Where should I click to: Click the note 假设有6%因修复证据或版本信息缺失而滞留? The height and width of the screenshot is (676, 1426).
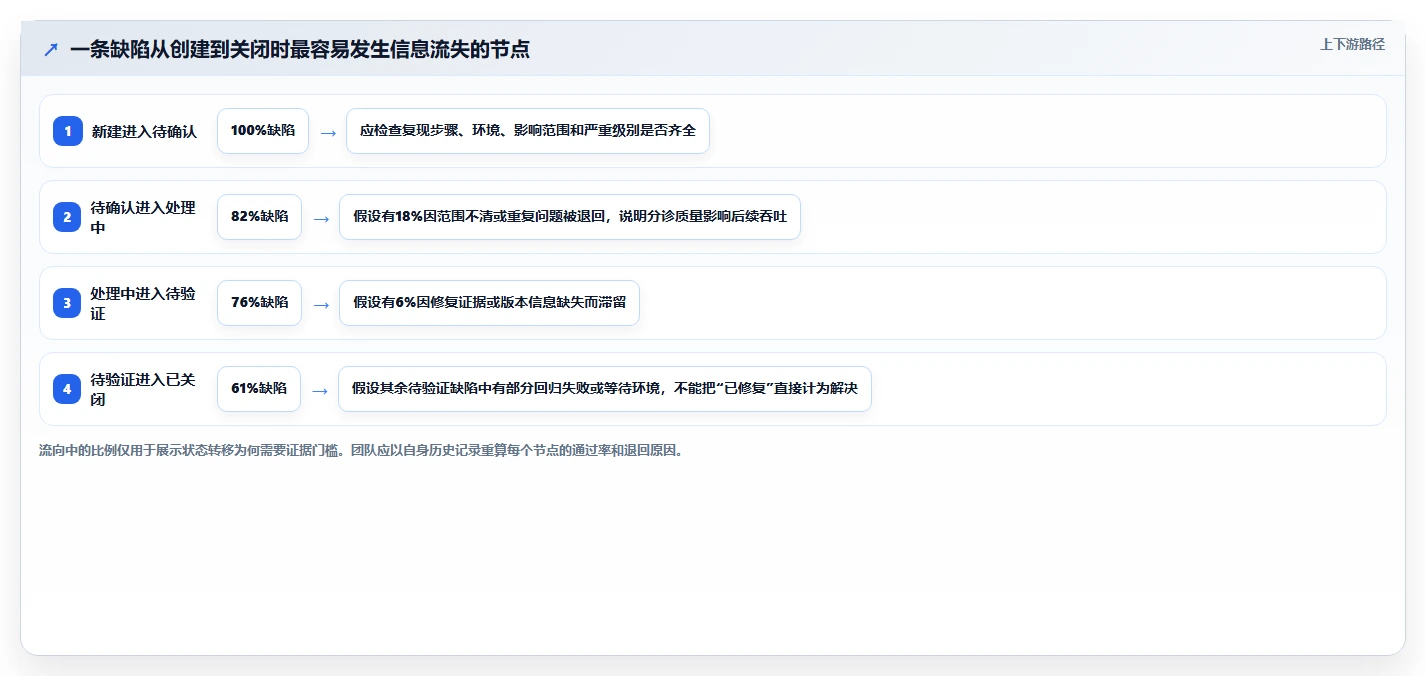[x=489, y=303]
